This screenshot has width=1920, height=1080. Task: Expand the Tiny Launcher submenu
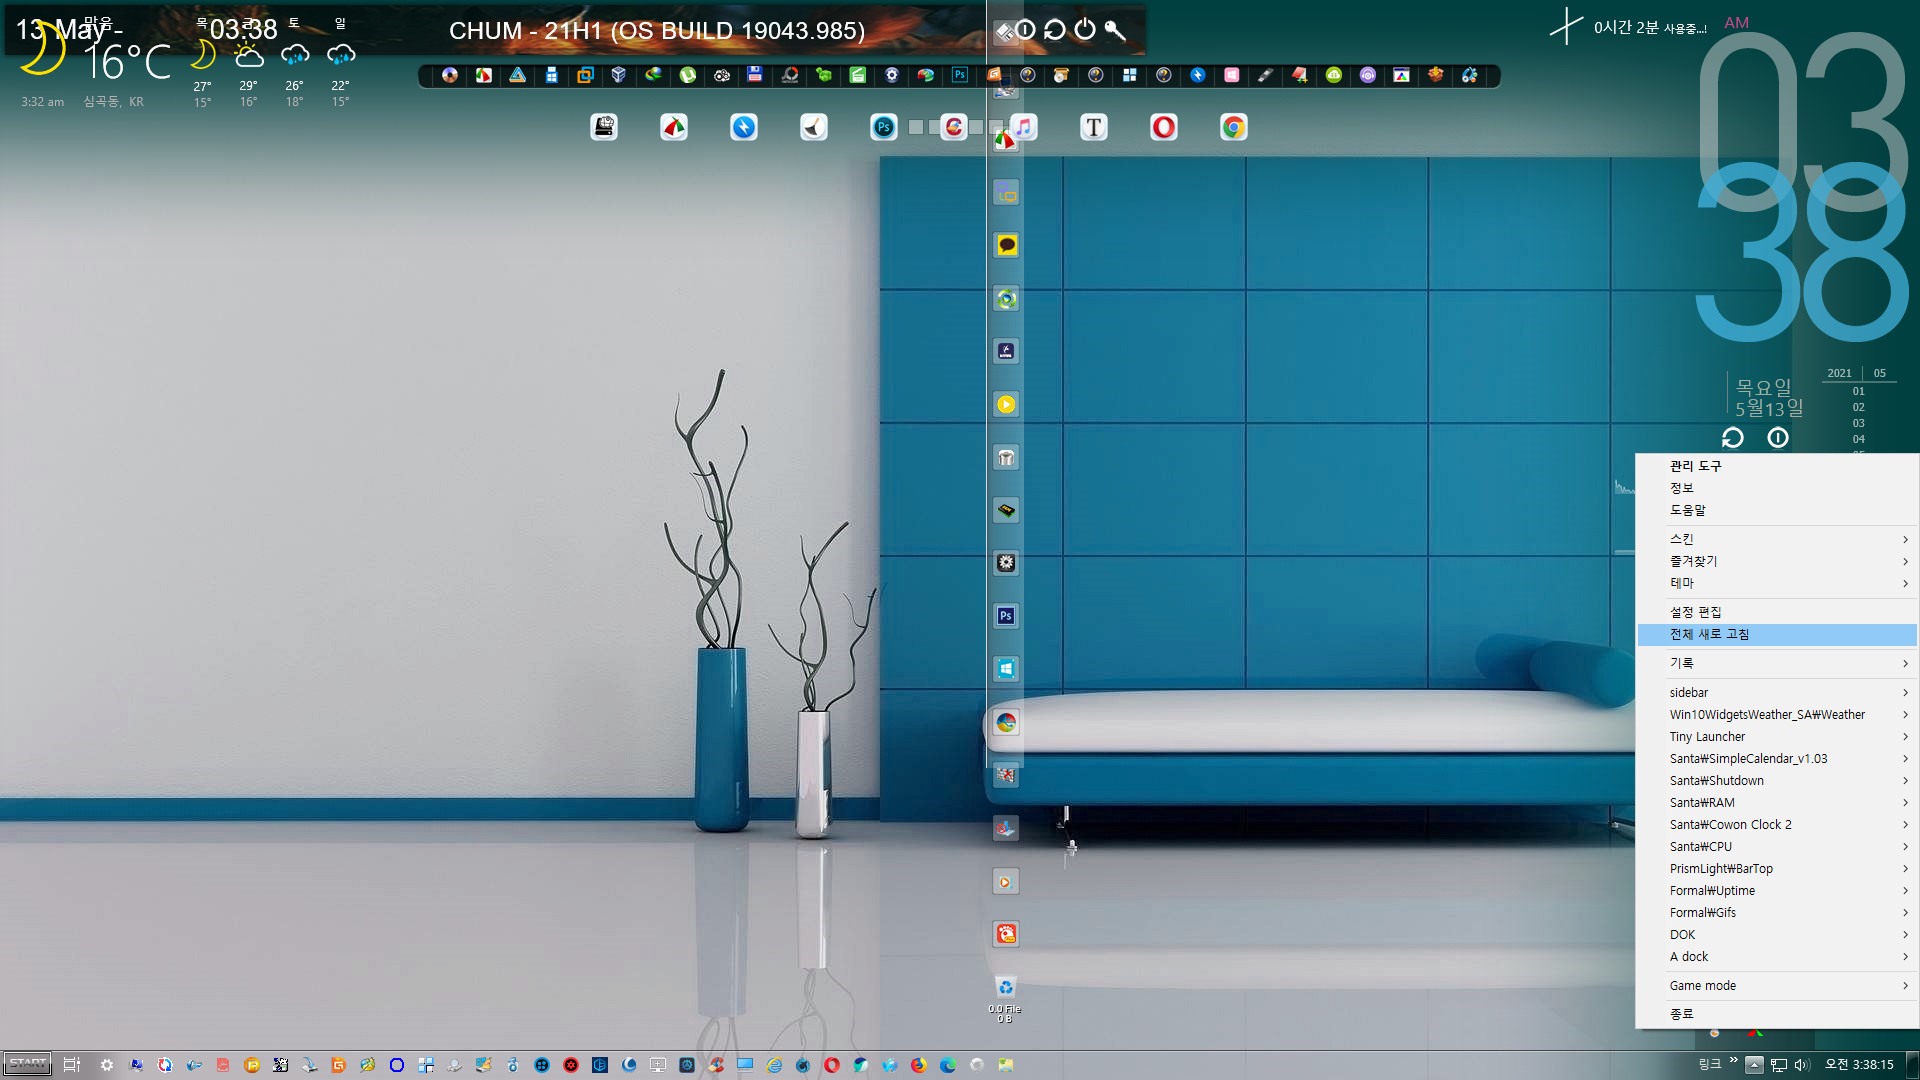(x=1777, y=736)
